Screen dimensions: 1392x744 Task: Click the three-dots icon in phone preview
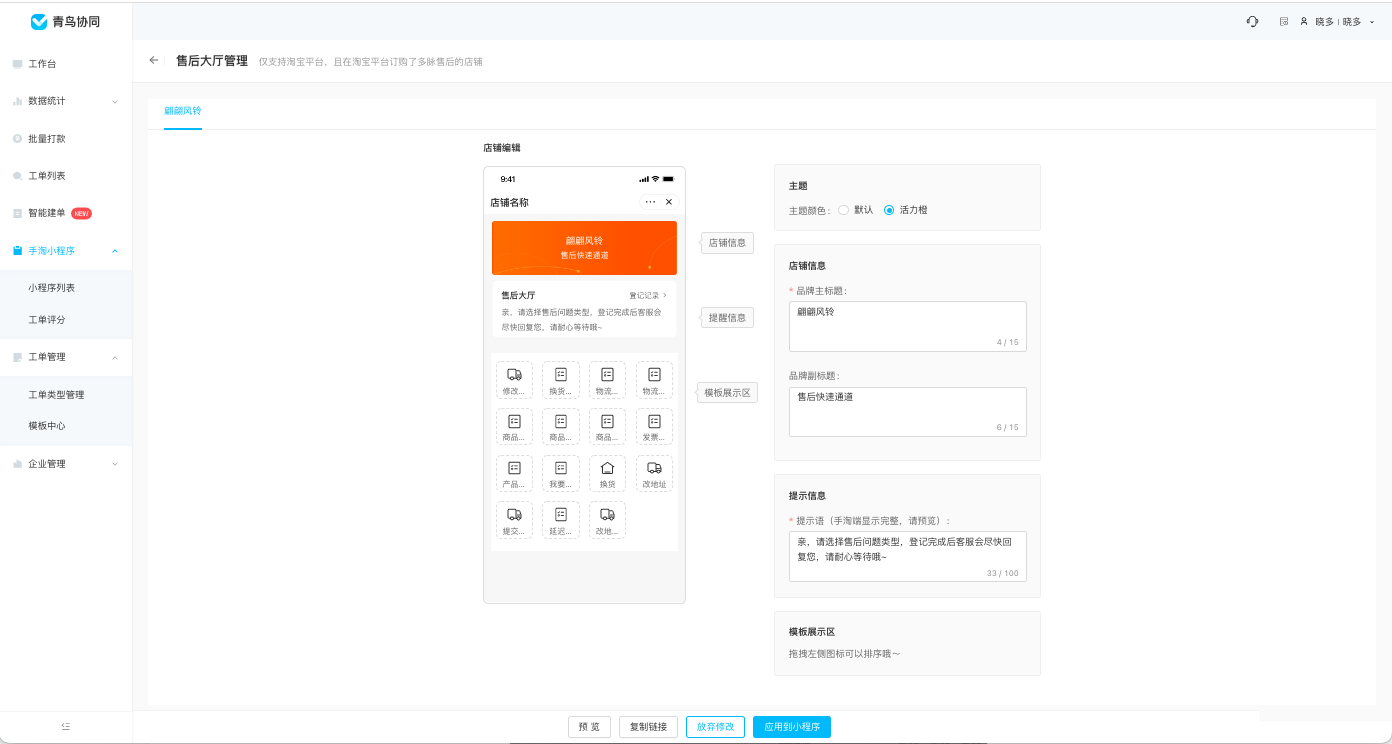click(x=650, y=202)
